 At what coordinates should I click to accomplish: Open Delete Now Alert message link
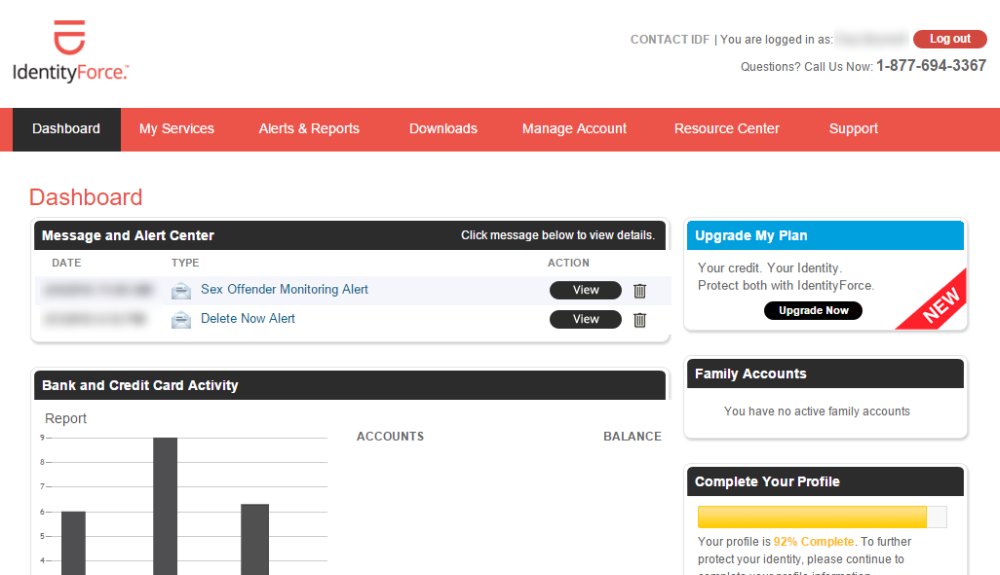[x=248, y=319]
